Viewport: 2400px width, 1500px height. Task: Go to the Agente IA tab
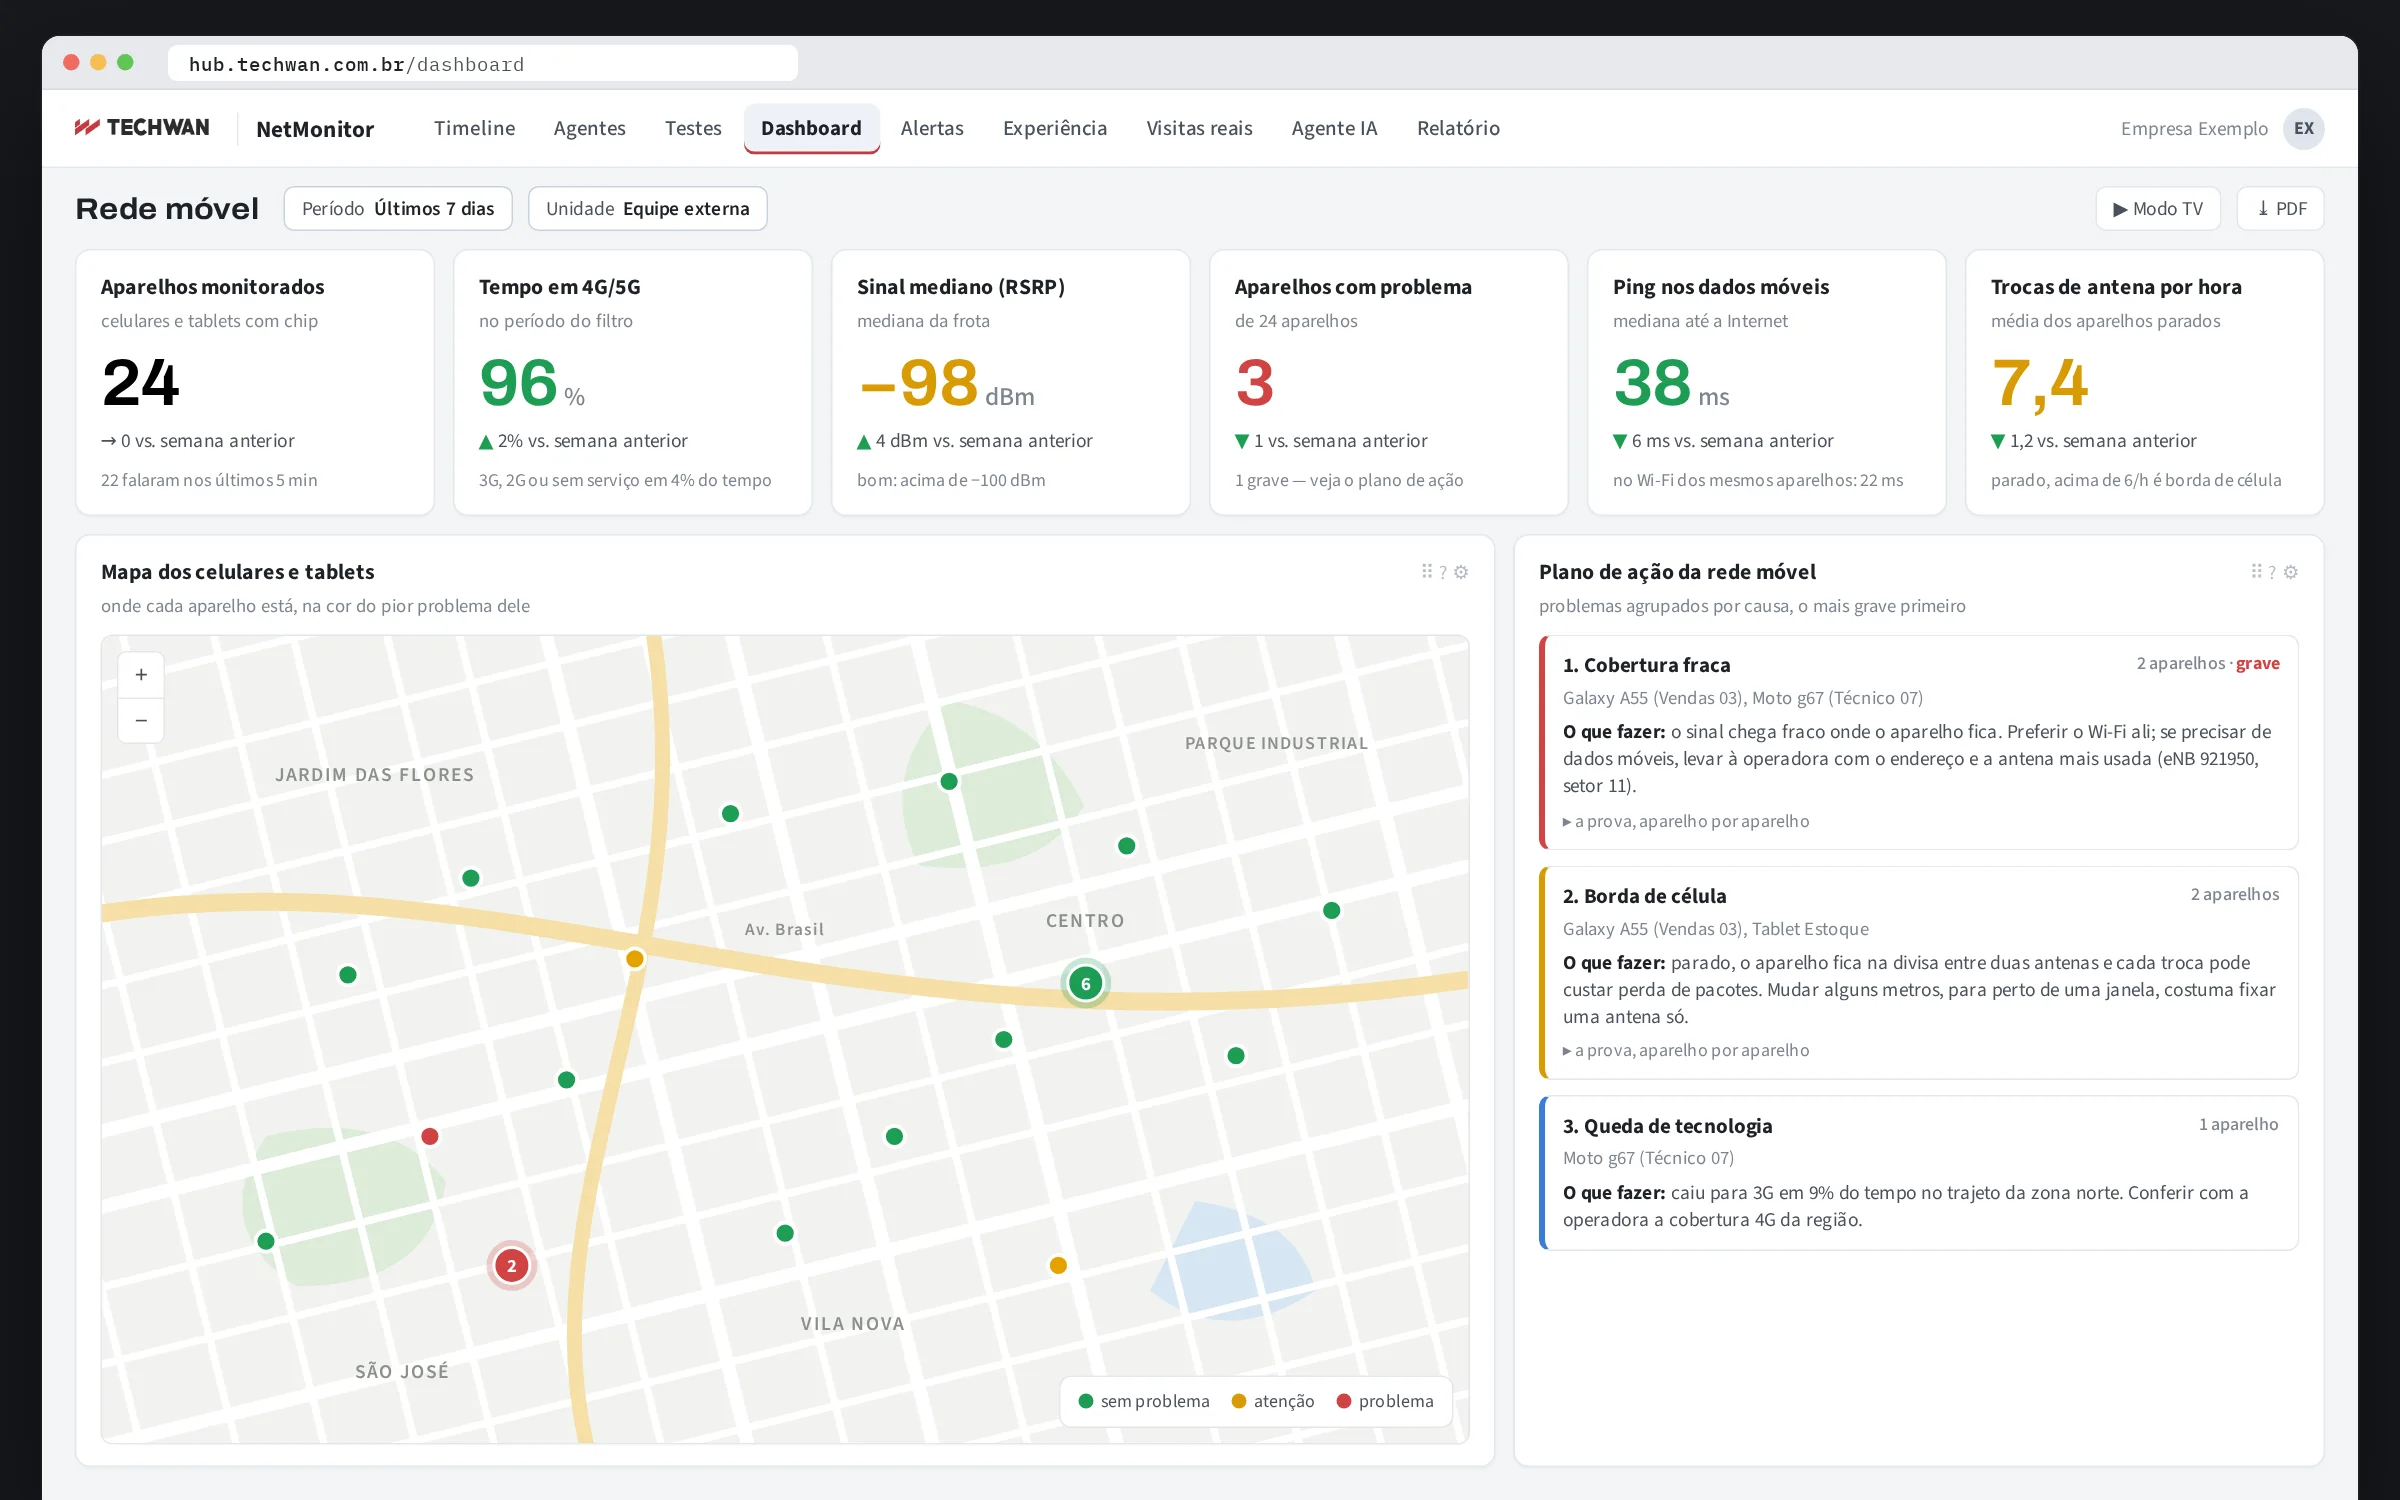coord(1334,128)
